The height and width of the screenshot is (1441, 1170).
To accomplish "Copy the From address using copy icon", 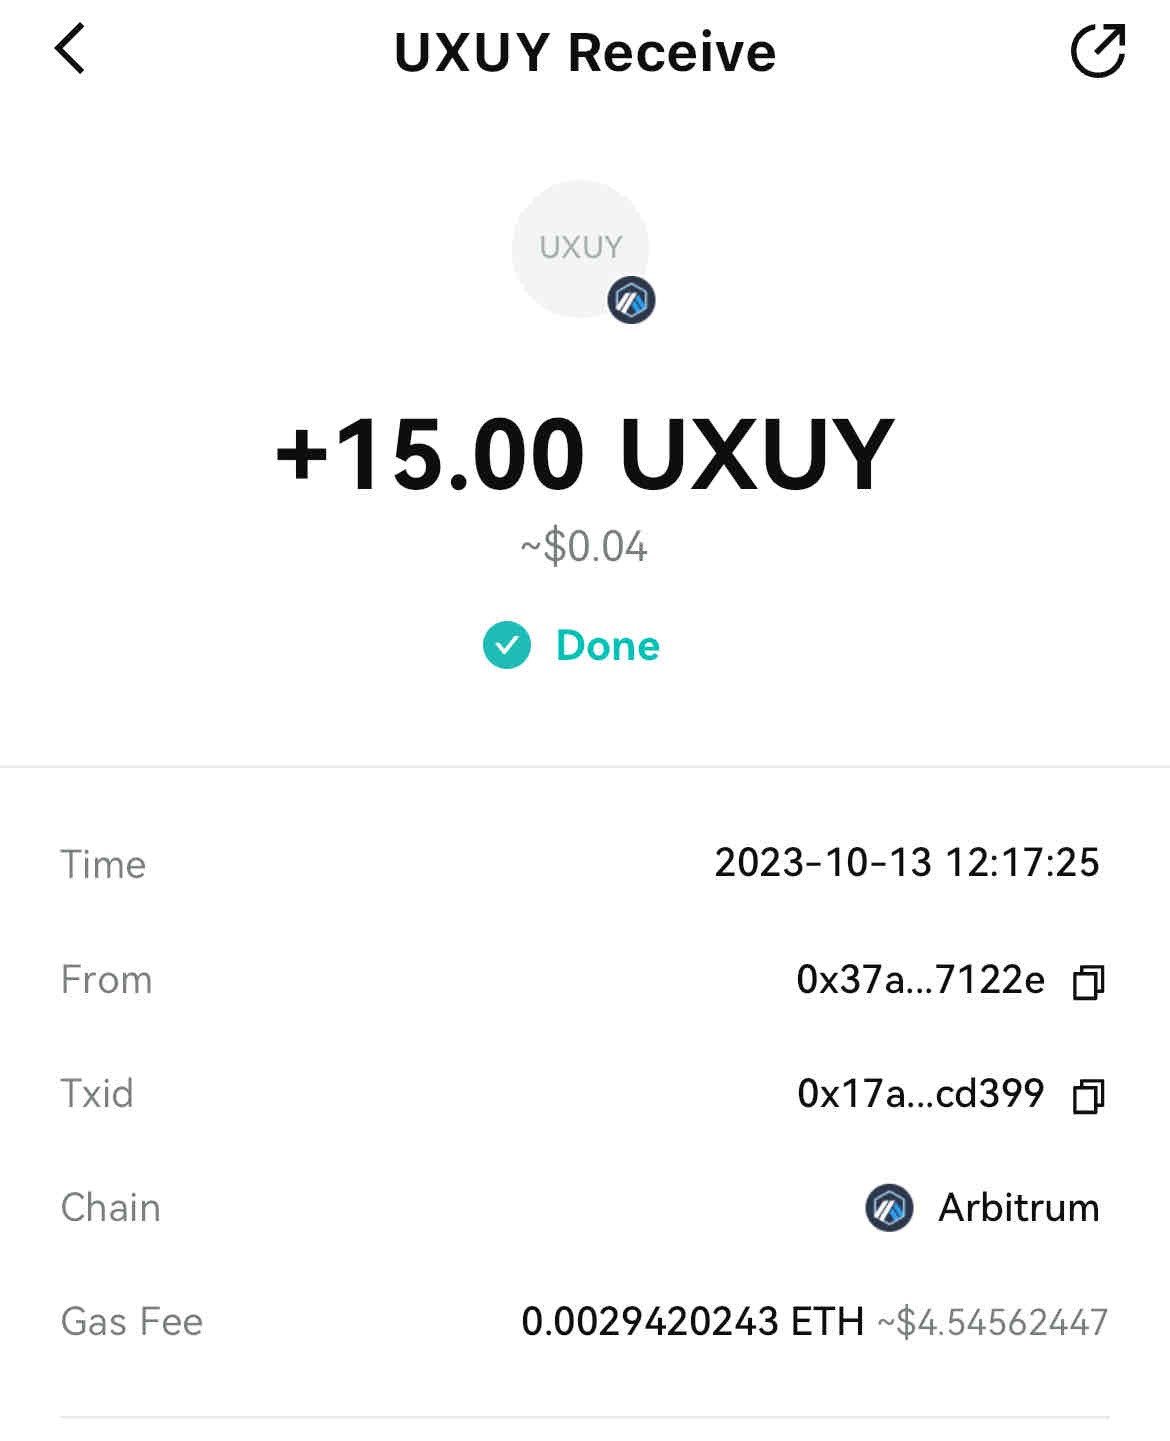I will (1088, 982).
